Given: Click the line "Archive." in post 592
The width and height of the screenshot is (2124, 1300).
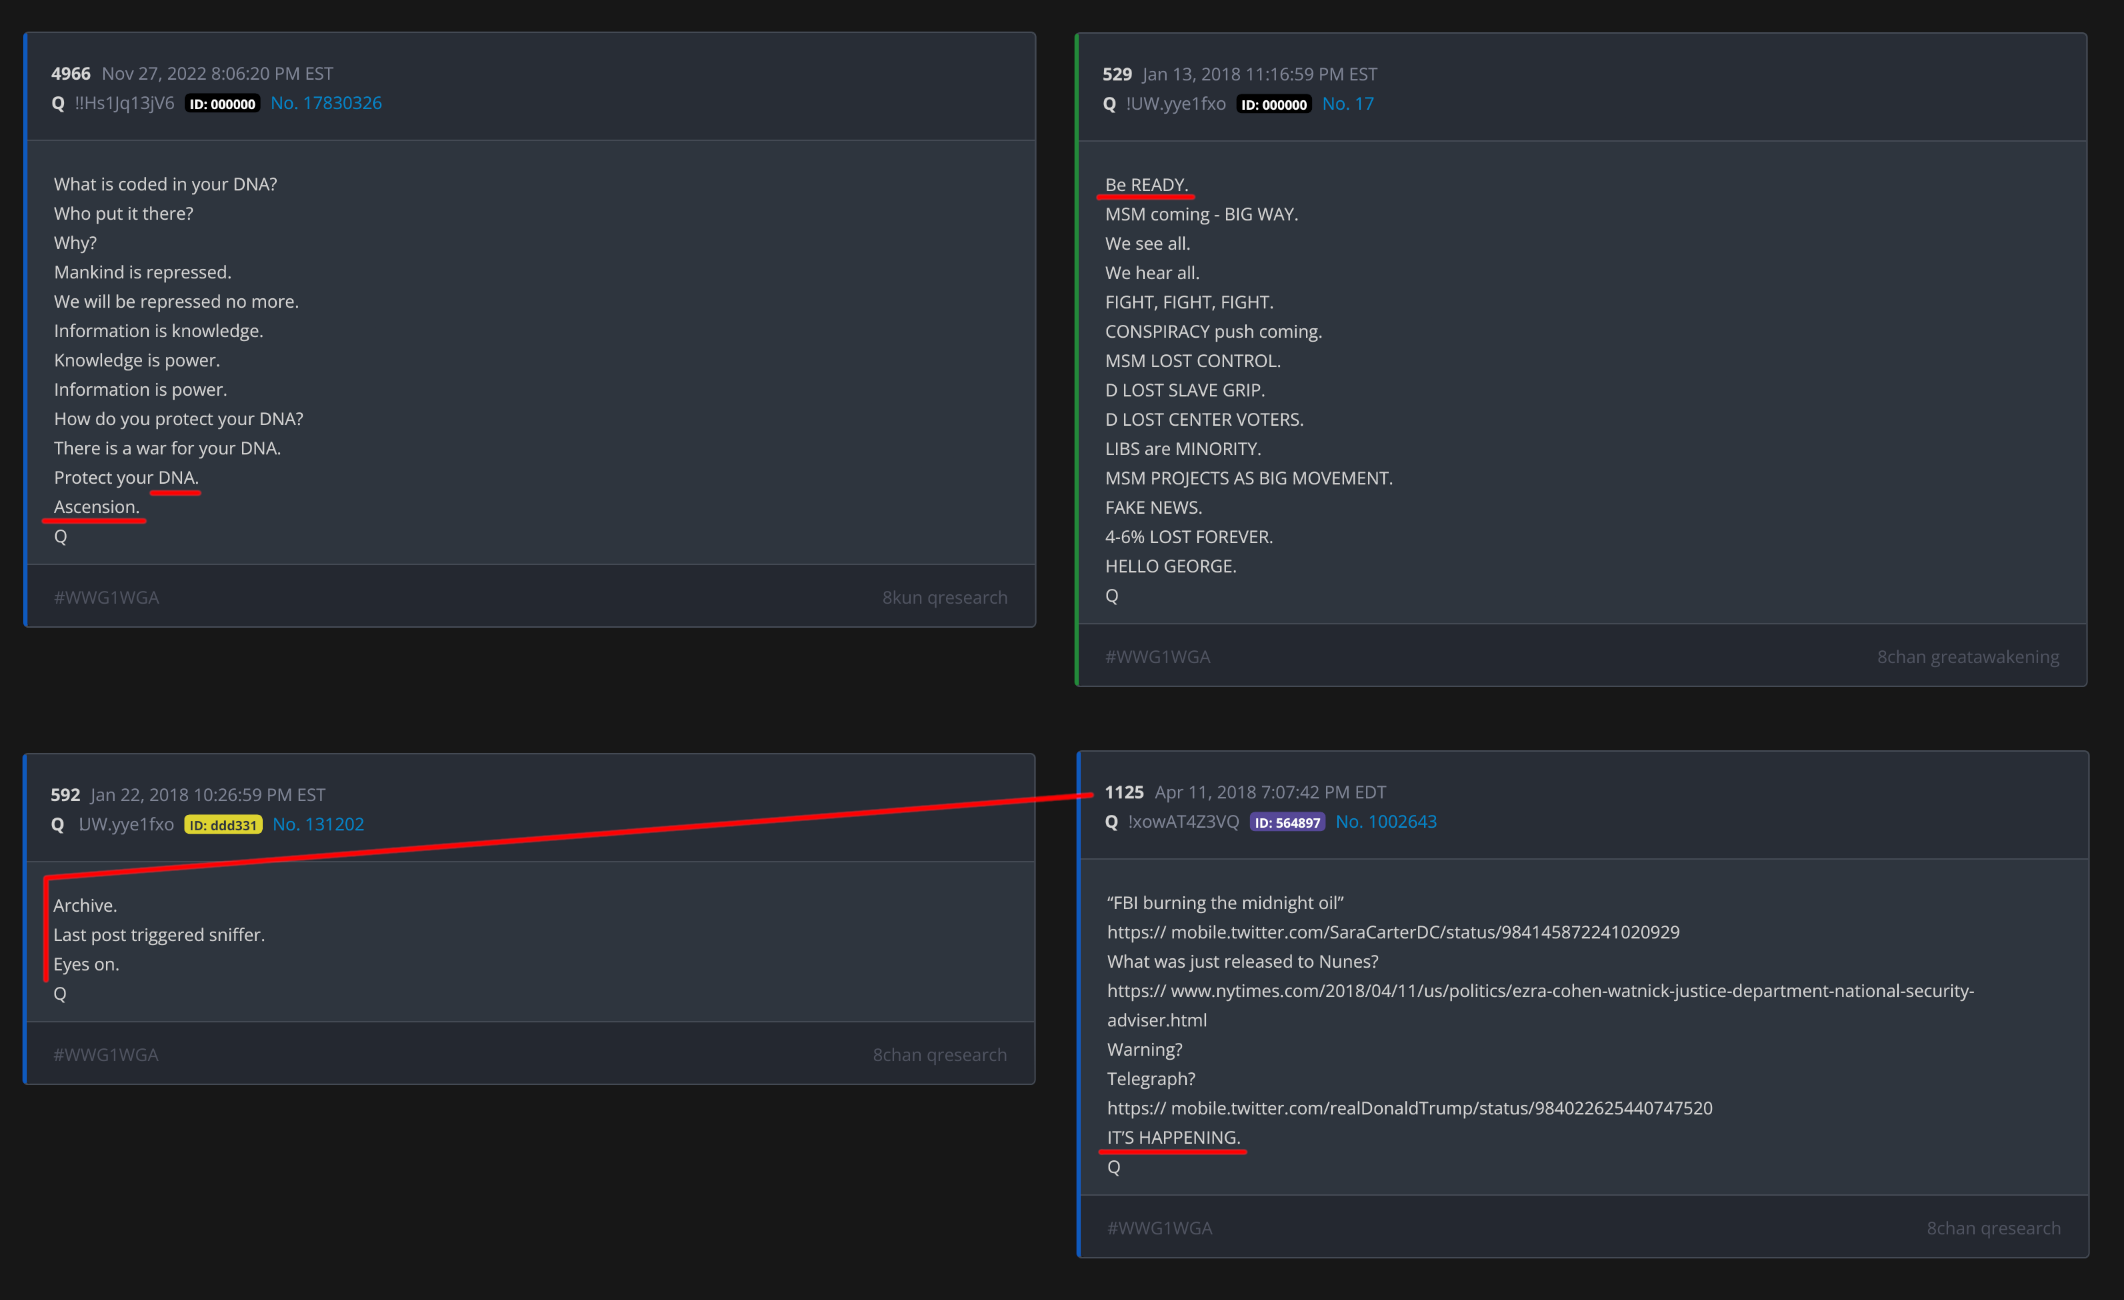Looking at the screenshot, I should [x=85, y=906].
